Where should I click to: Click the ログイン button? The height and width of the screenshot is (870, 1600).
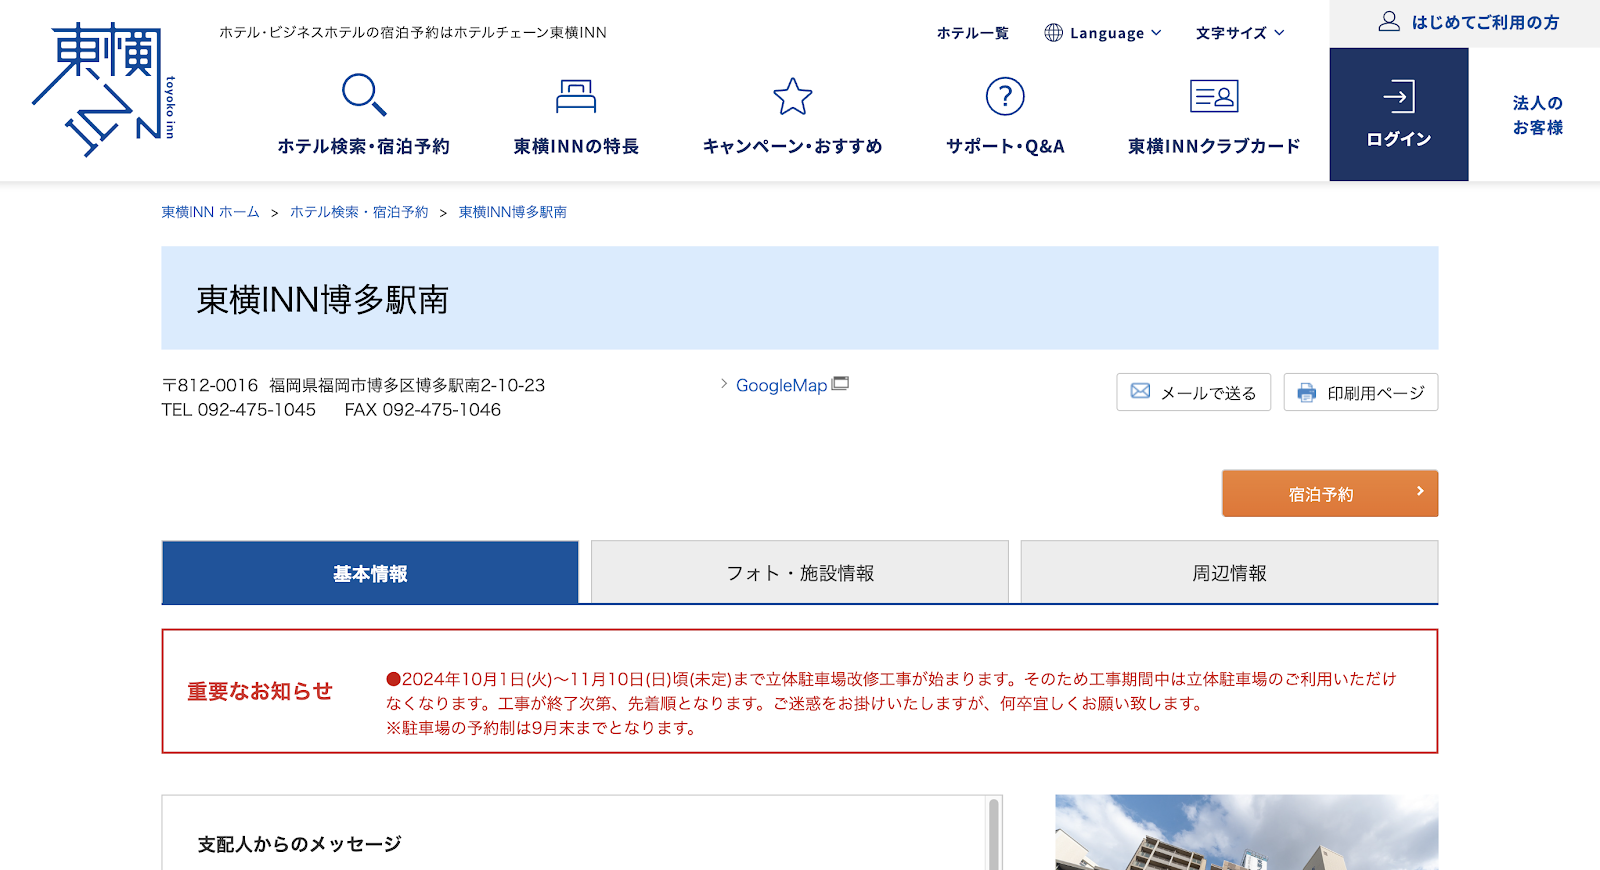[x=1399, y=114]
